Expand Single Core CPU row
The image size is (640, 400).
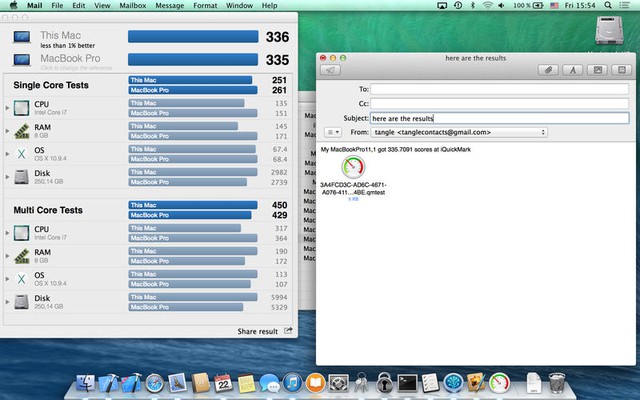click(x=7, y=108)
